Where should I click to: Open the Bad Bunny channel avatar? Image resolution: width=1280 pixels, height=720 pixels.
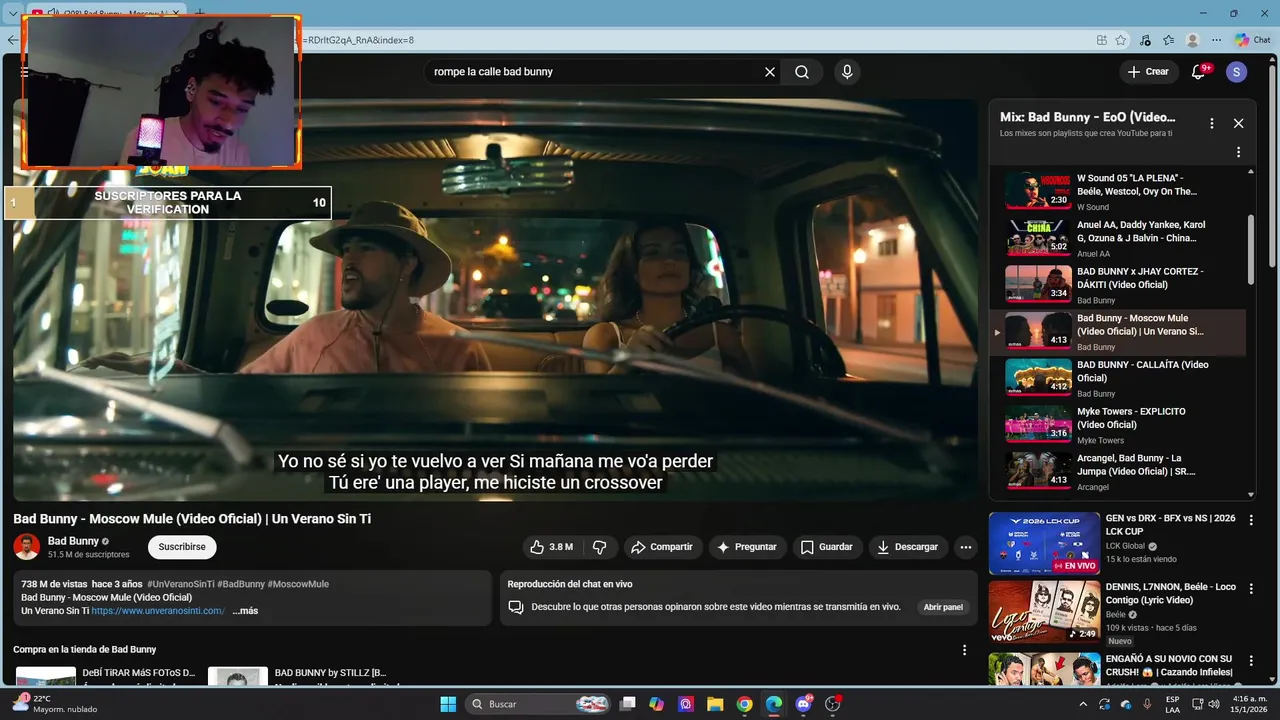pos(26,547)
